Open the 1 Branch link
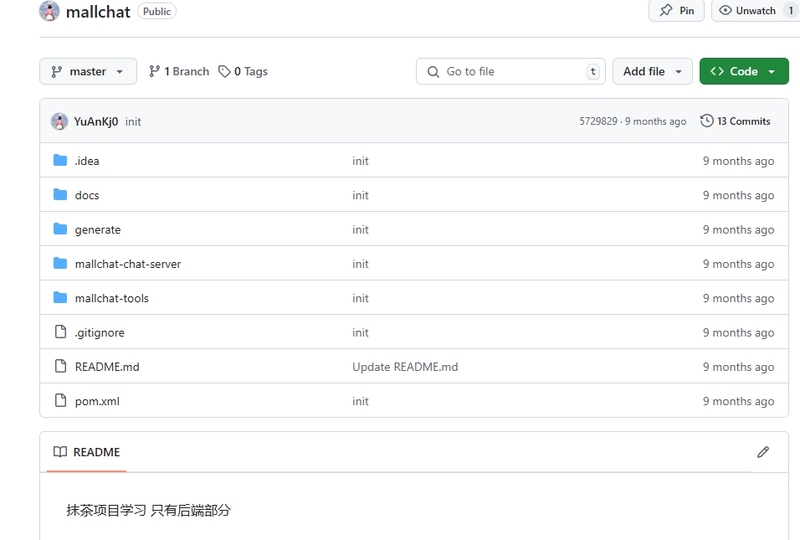 (x=179, y=71)
